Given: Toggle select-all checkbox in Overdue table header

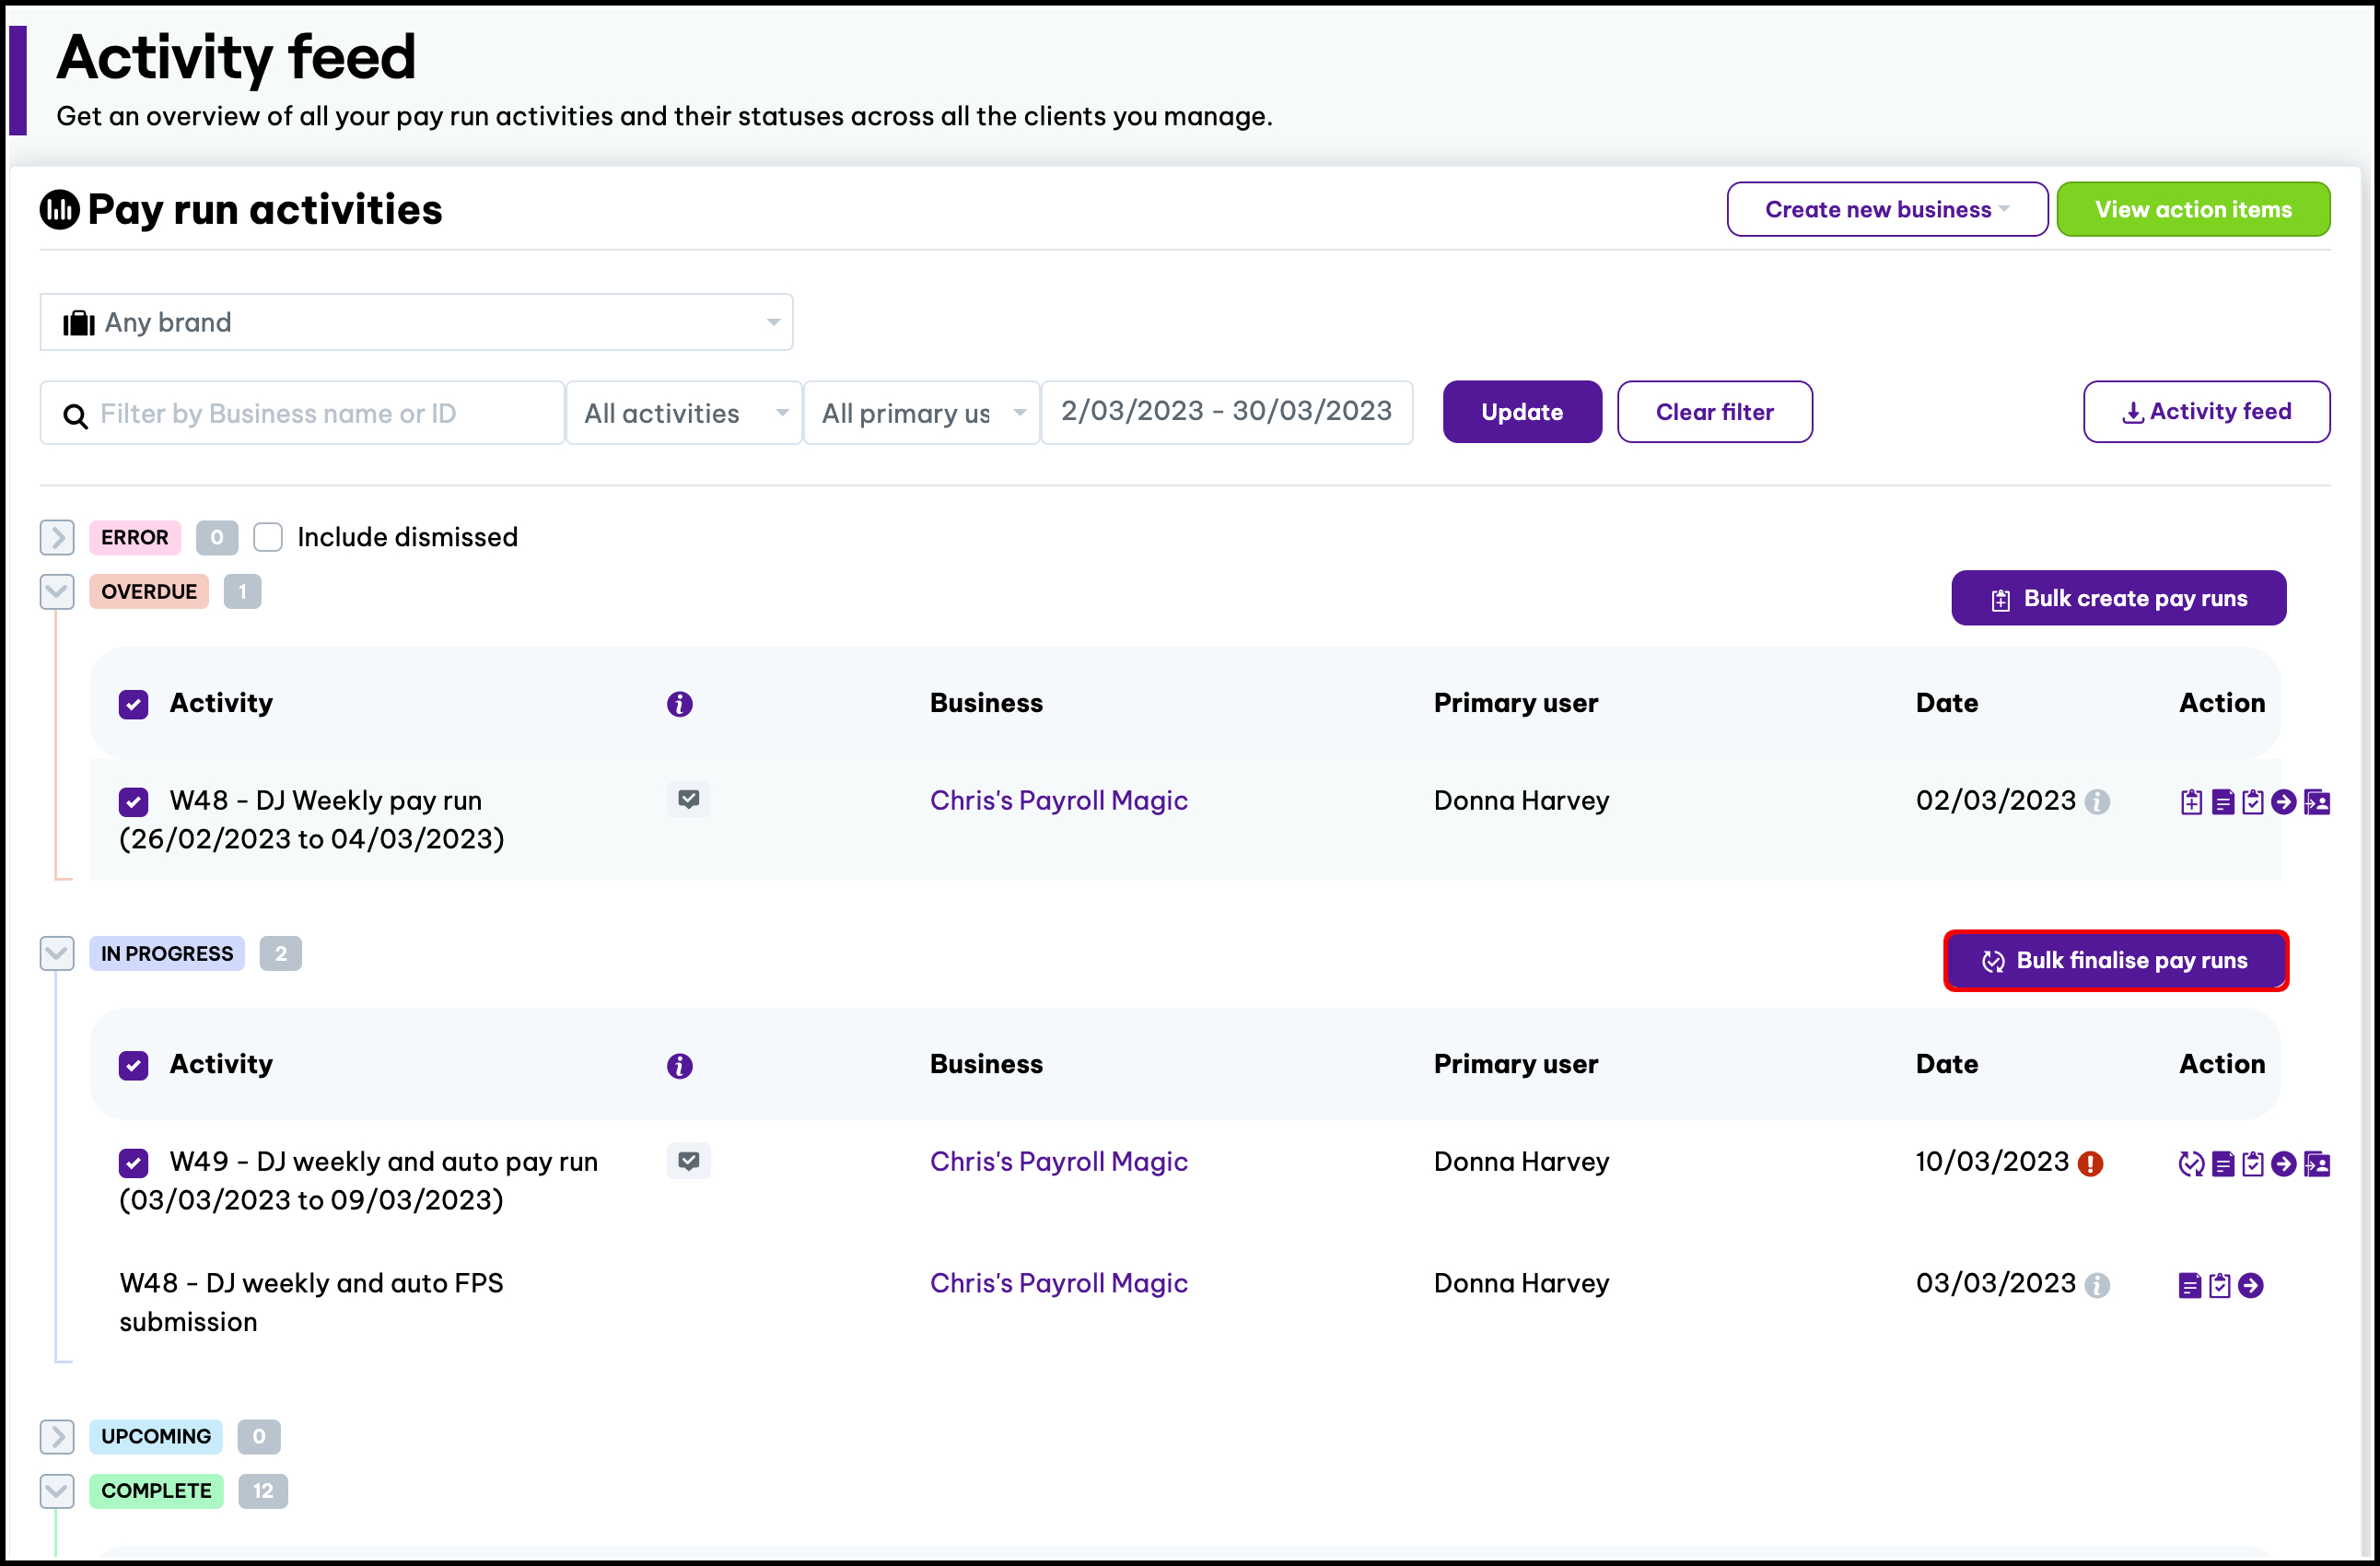Looking at the screenshot, I should (x=133, y=704).
